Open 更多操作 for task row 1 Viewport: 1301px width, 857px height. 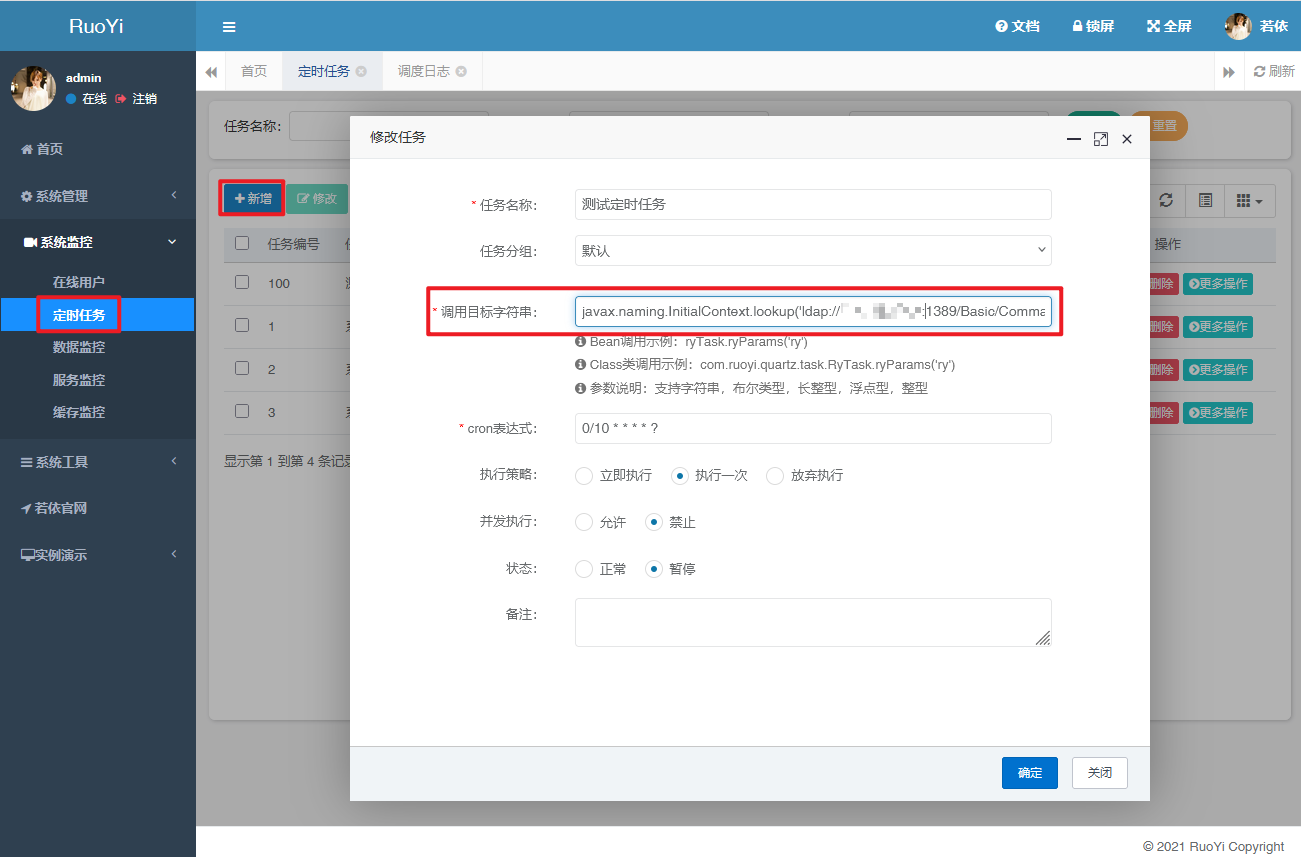[x=1218, y=326]
